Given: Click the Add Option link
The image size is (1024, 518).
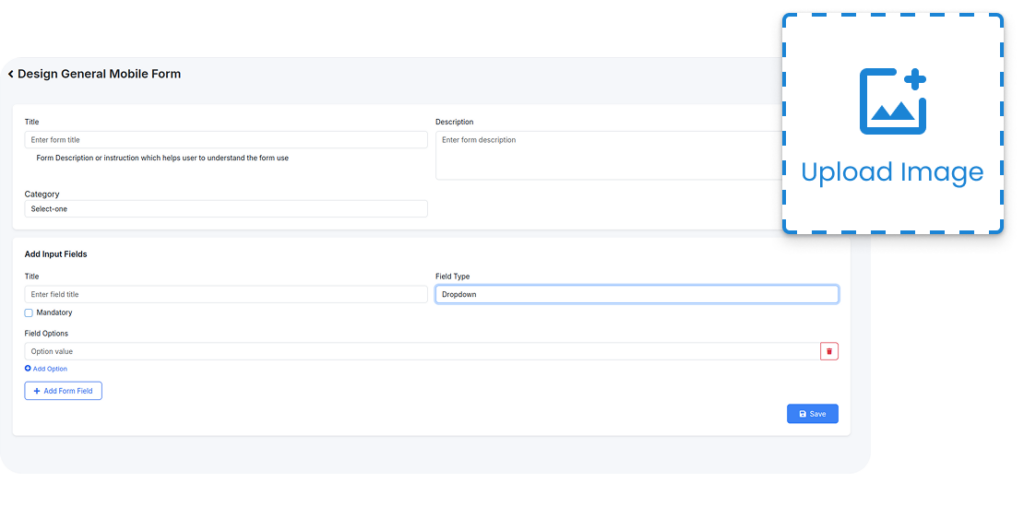Looking at the screenshot, I should 49,369.
